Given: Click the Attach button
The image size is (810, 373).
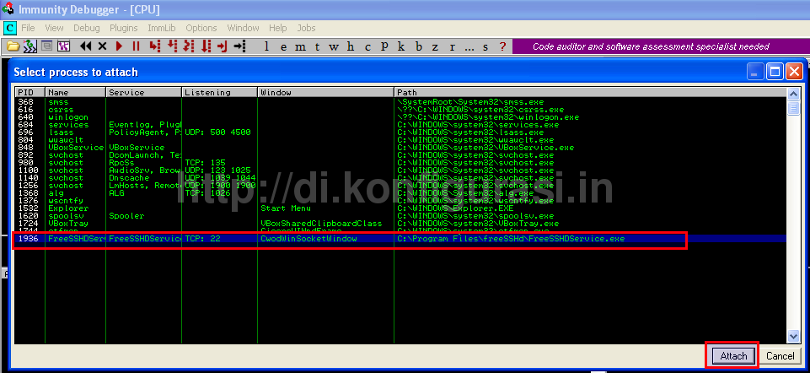Looking at the screenshot, I should click(x=734, y=356).
